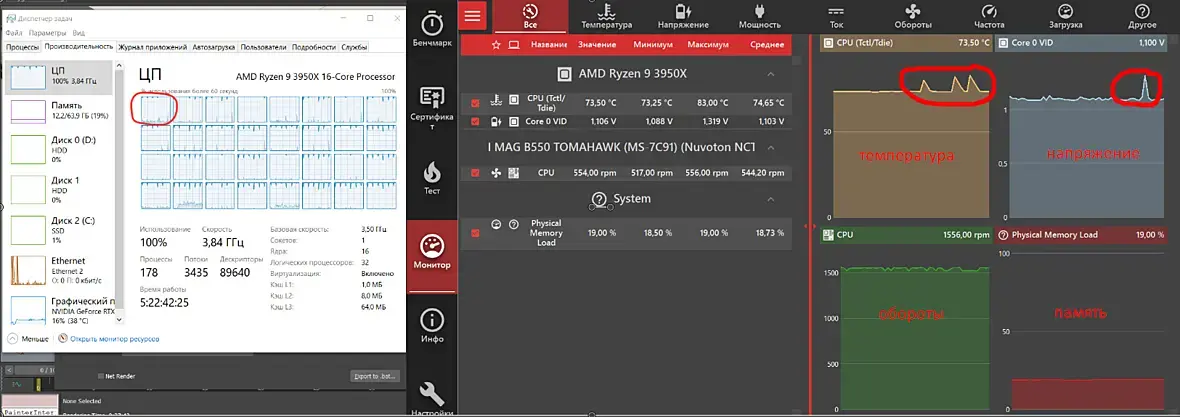Click question icon beside System header
Viewport: 1180px width, 417px height.
coord(599,199)
